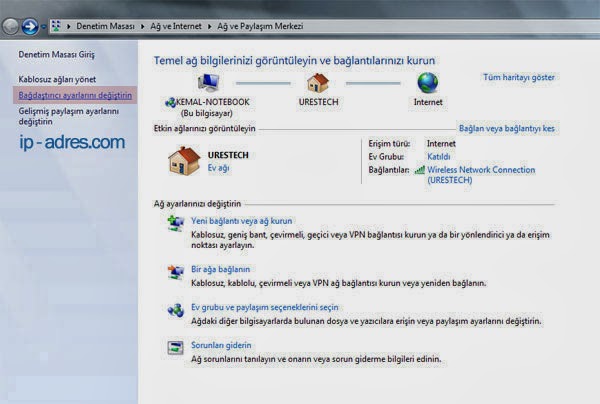This screenshot has height=404, width=600.
Task: Click the Back navigation arrow button
Action: [10, 26]
